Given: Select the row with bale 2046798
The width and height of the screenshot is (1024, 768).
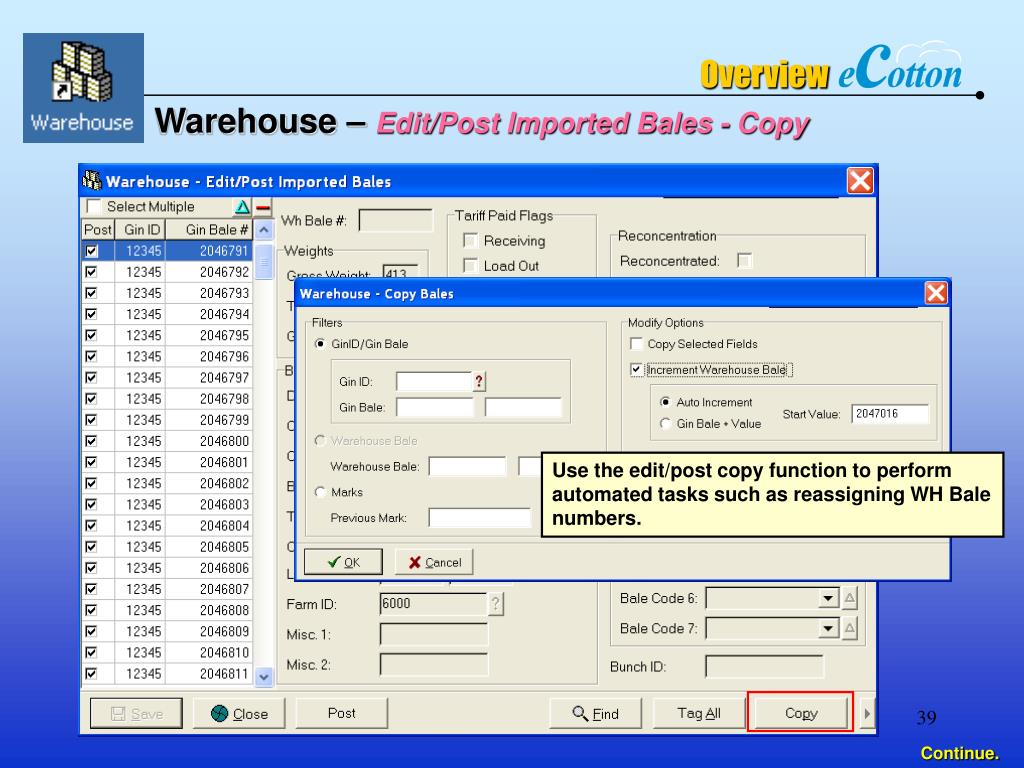Looking at the screenshot, I should click(167, 398).
